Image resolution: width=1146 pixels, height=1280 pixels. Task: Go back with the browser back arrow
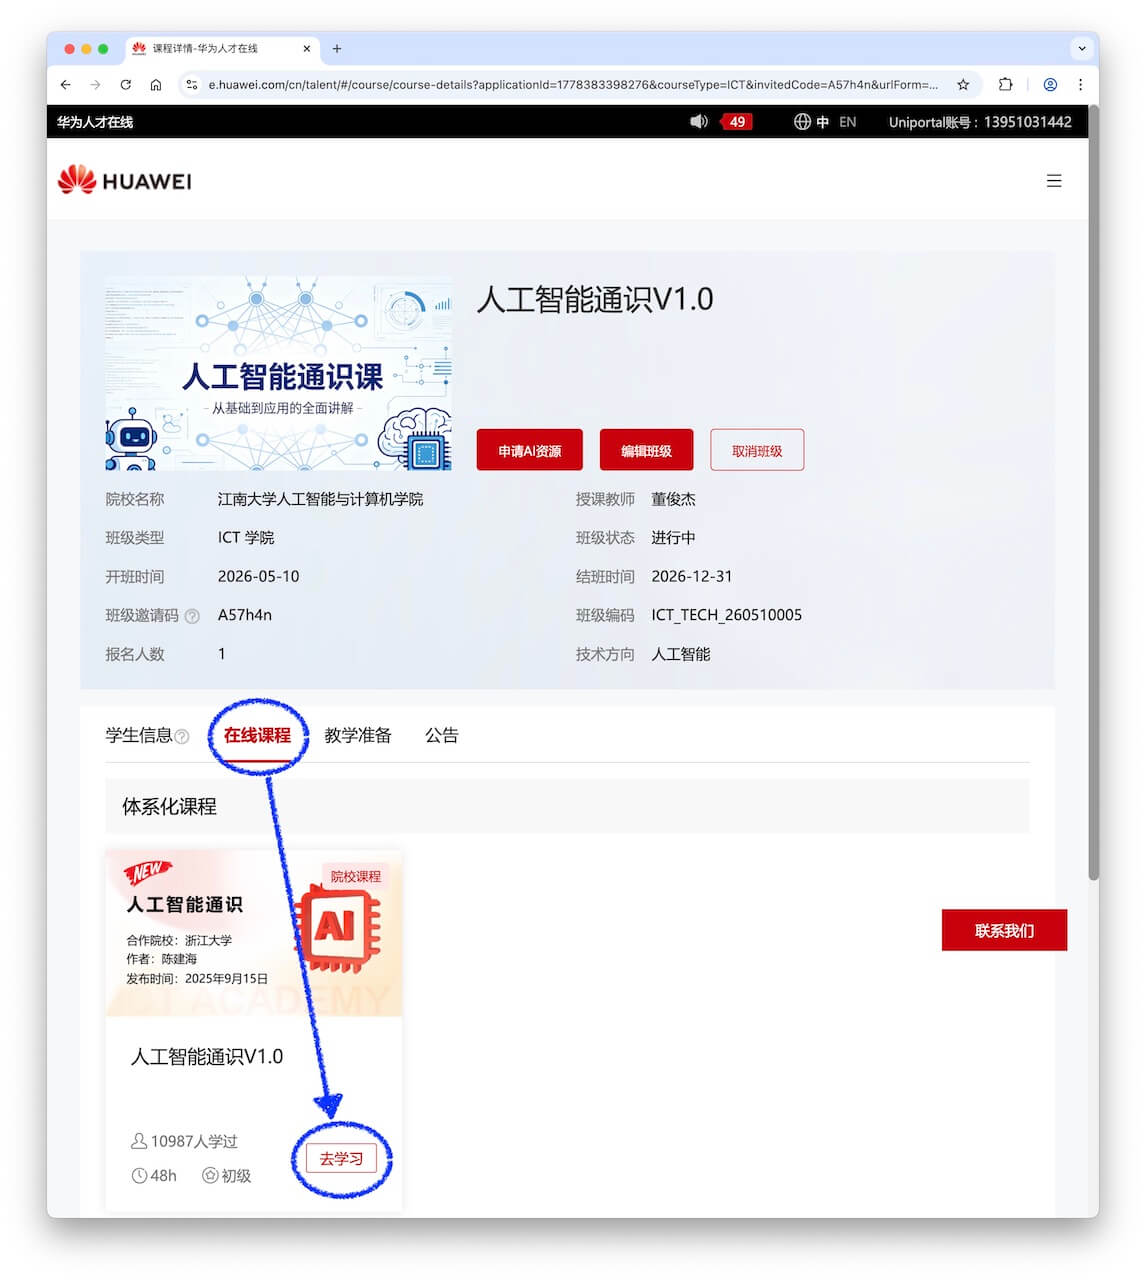point(66,85)
